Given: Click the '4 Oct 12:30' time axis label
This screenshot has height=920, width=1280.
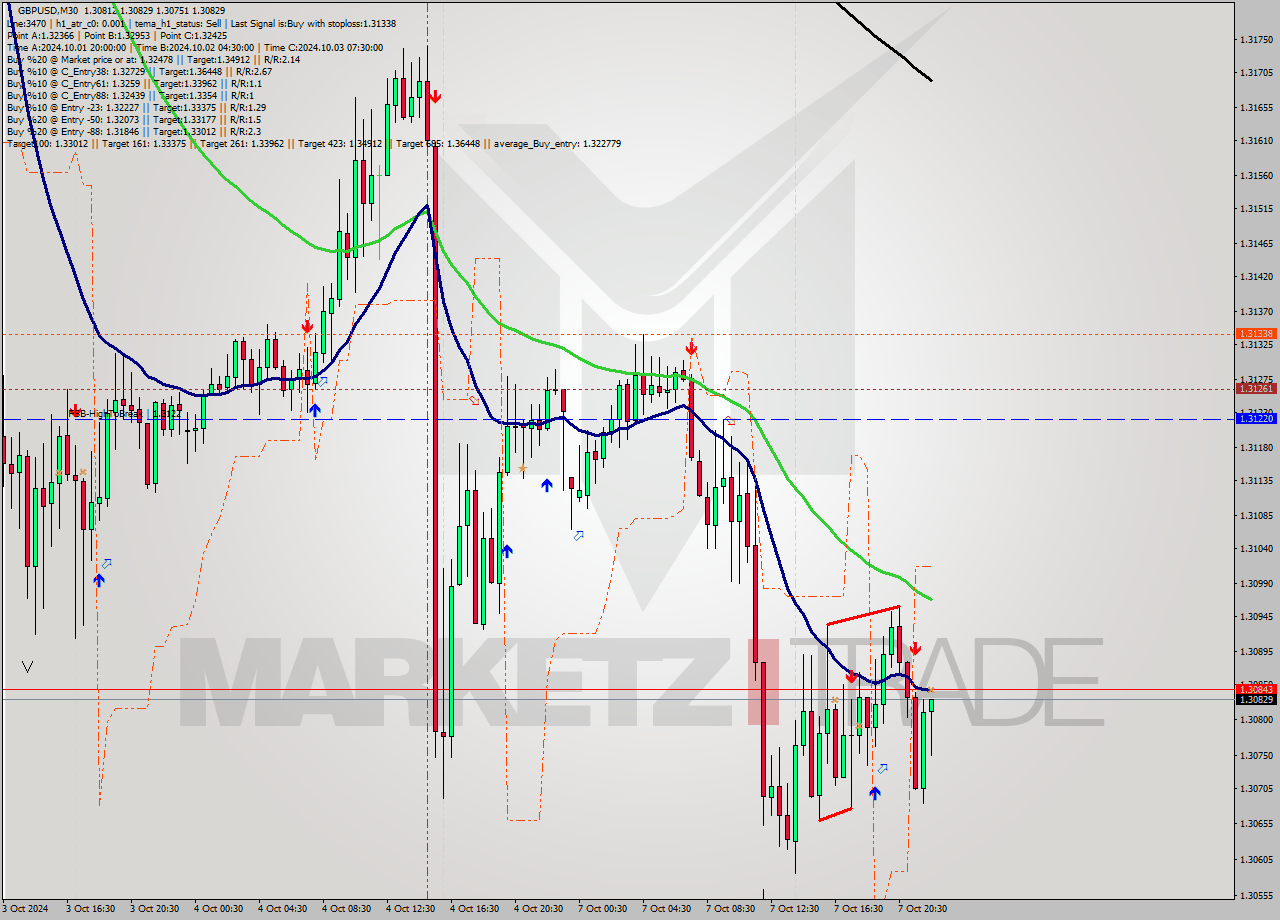Looking at the screenshot, I should click(411, 909).
